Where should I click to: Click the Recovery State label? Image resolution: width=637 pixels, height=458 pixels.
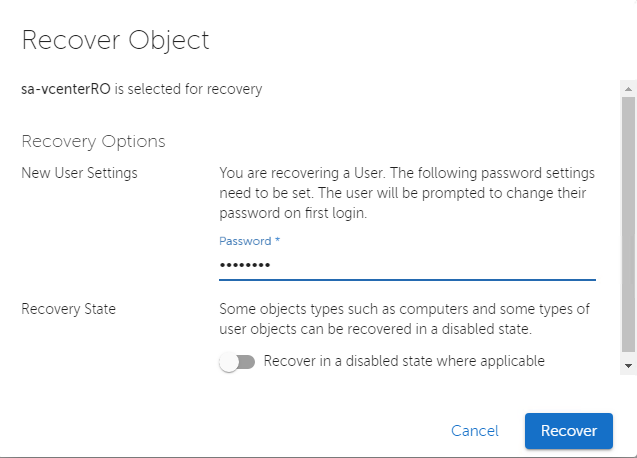(x=68, y=309)
